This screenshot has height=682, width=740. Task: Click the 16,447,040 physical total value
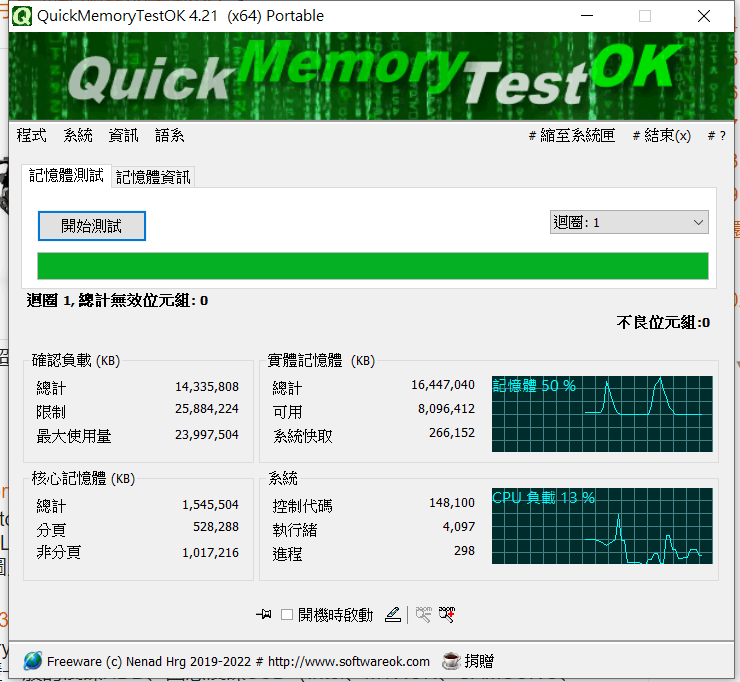click(443, 385)
